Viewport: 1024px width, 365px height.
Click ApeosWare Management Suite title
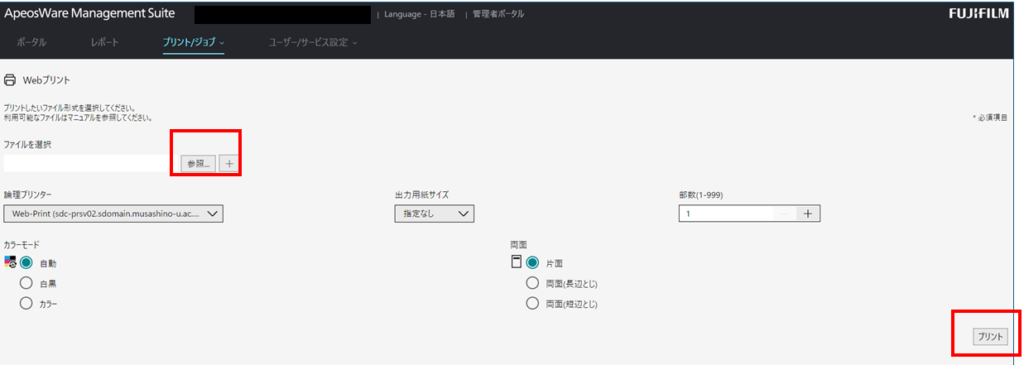point(89,14)
